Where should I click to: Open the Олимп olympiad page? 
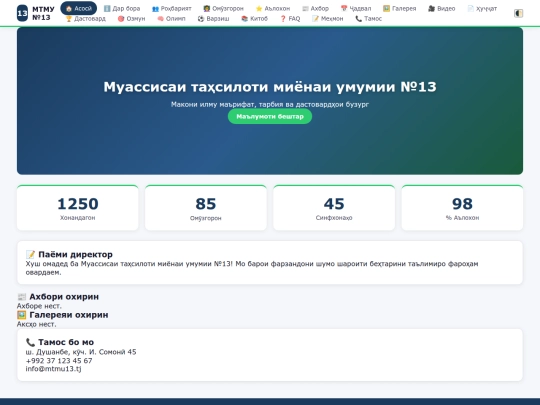[x=171, y=19]
